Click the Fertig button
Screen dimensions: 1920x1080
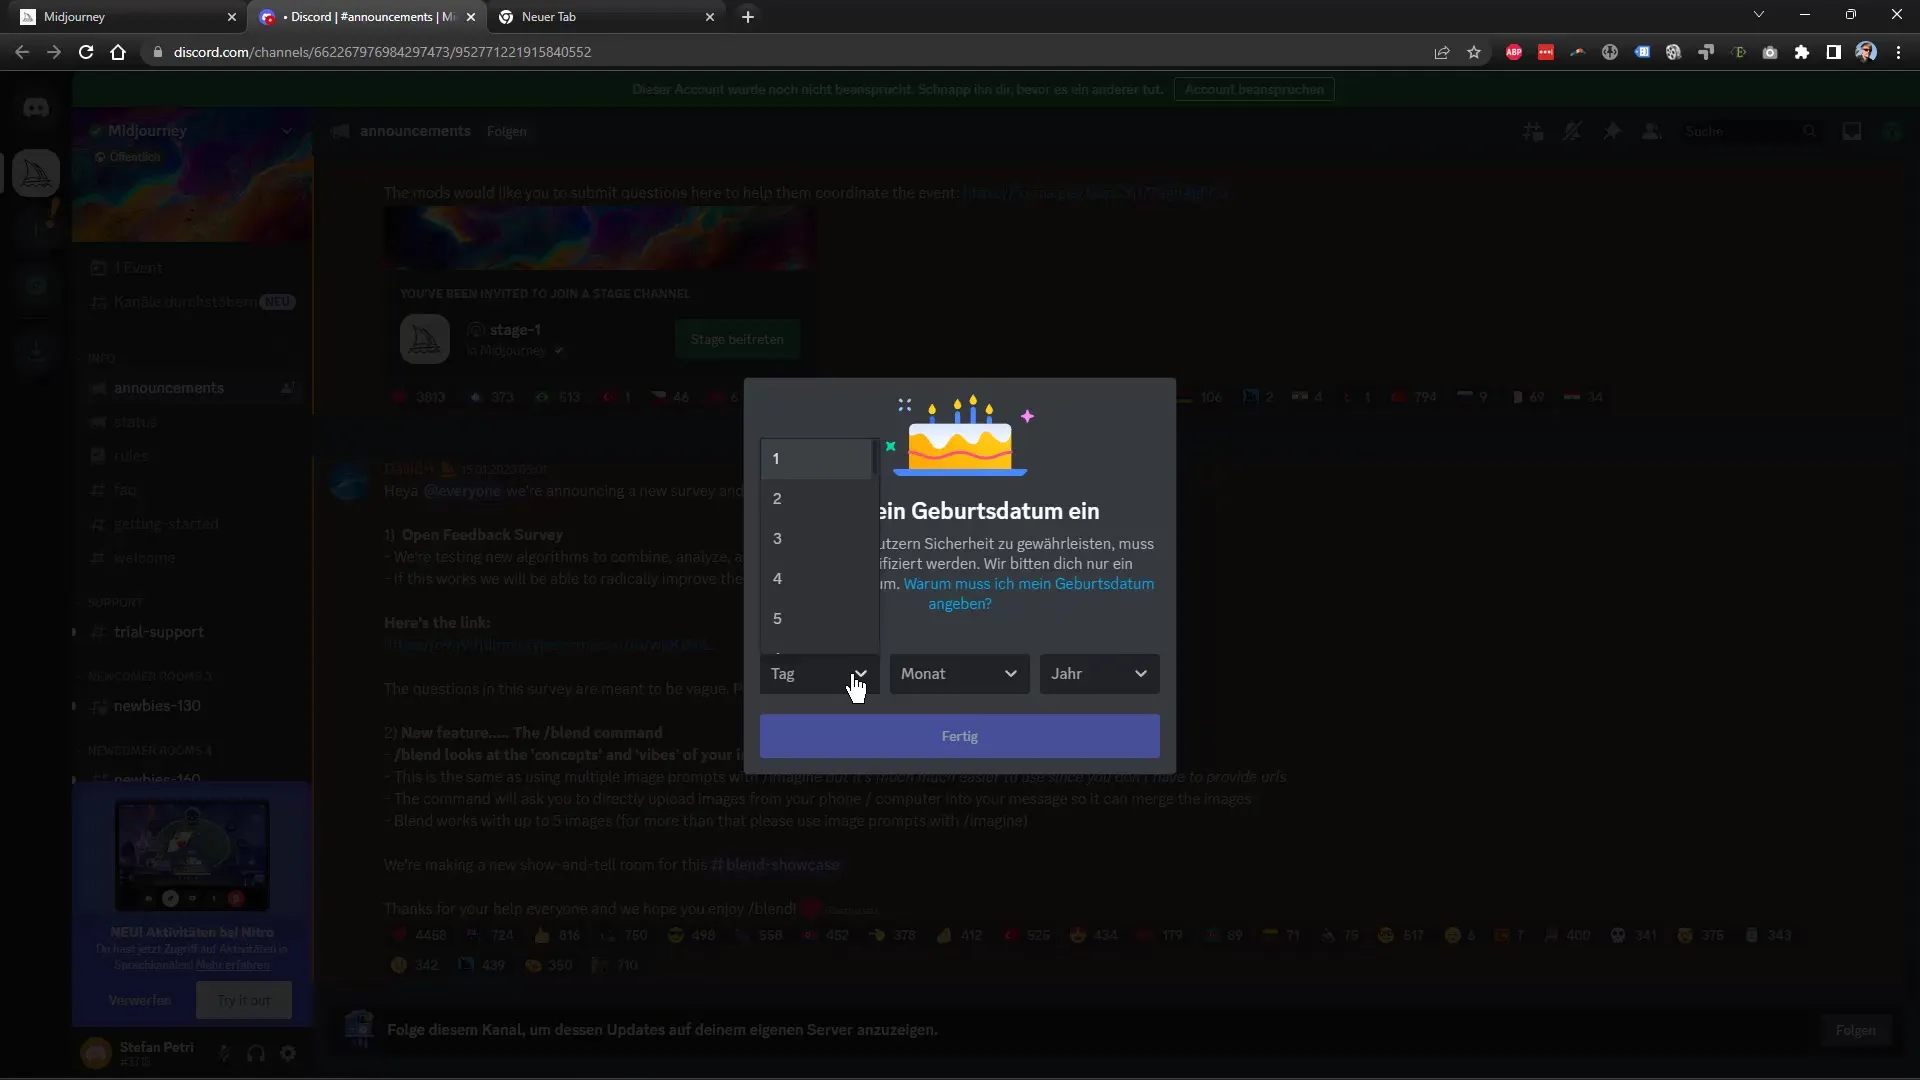(959, 736)
